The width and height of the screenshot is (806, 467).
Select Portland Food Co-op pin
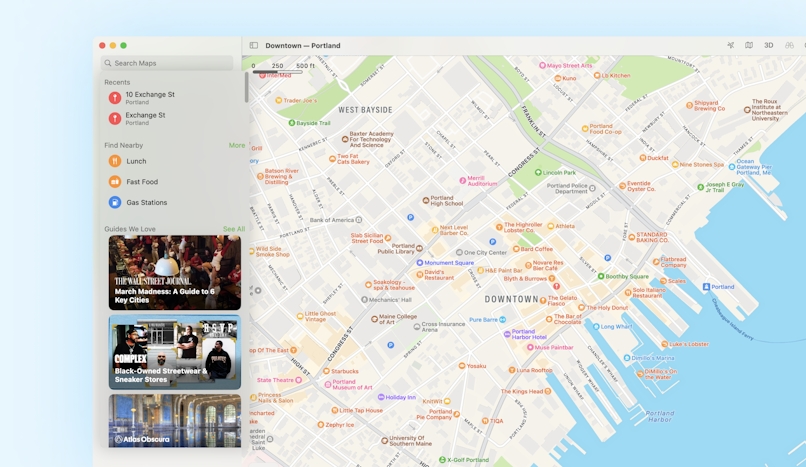point(585,129)
